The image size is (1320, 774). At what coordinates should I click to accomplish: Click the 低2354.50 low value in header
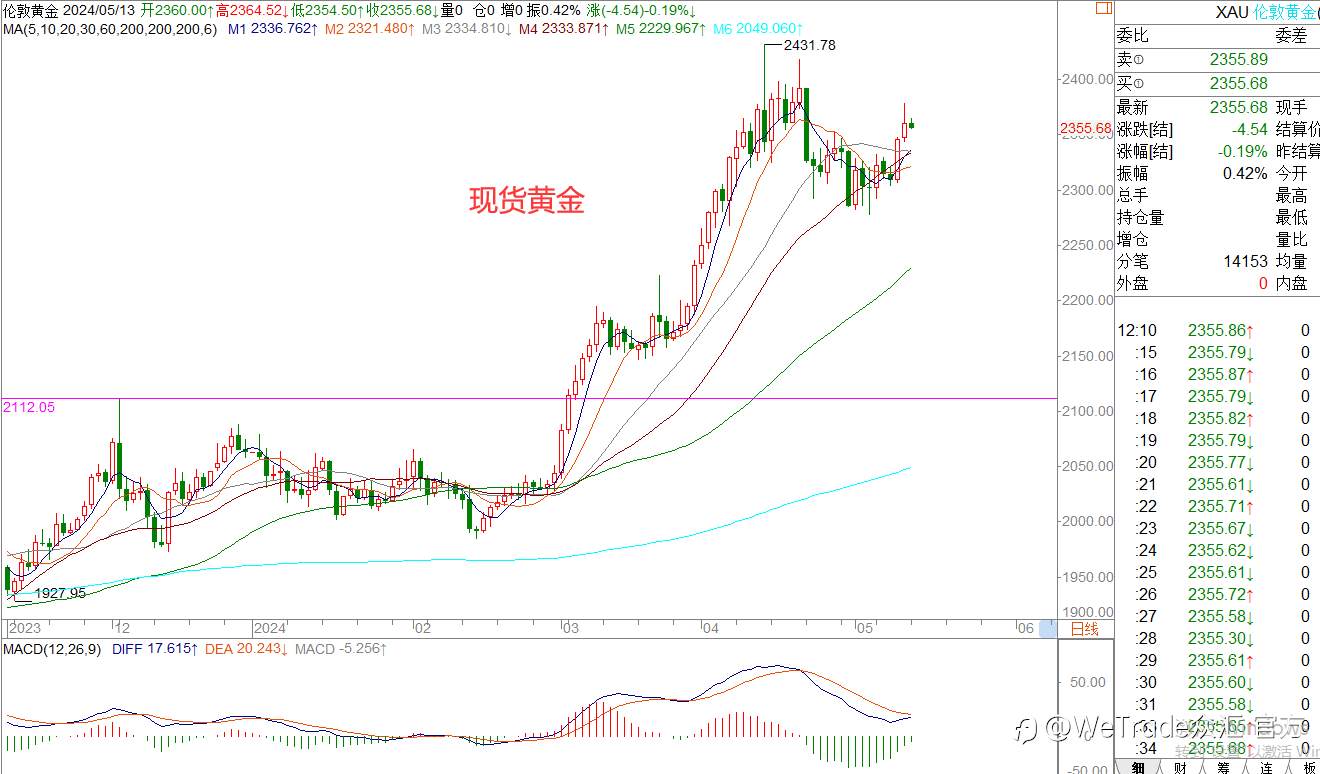pos(327,10)
